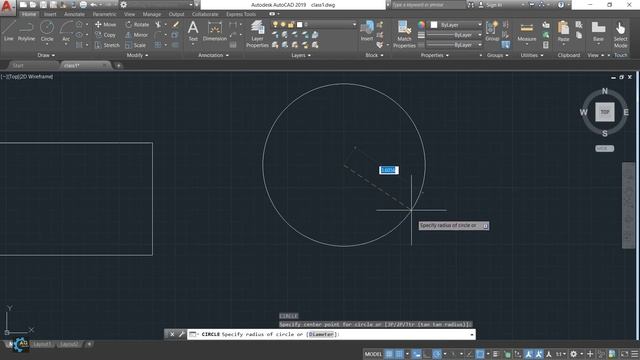Open the AutoCAD application menu
640x360 pixels.
coord(8,7)
